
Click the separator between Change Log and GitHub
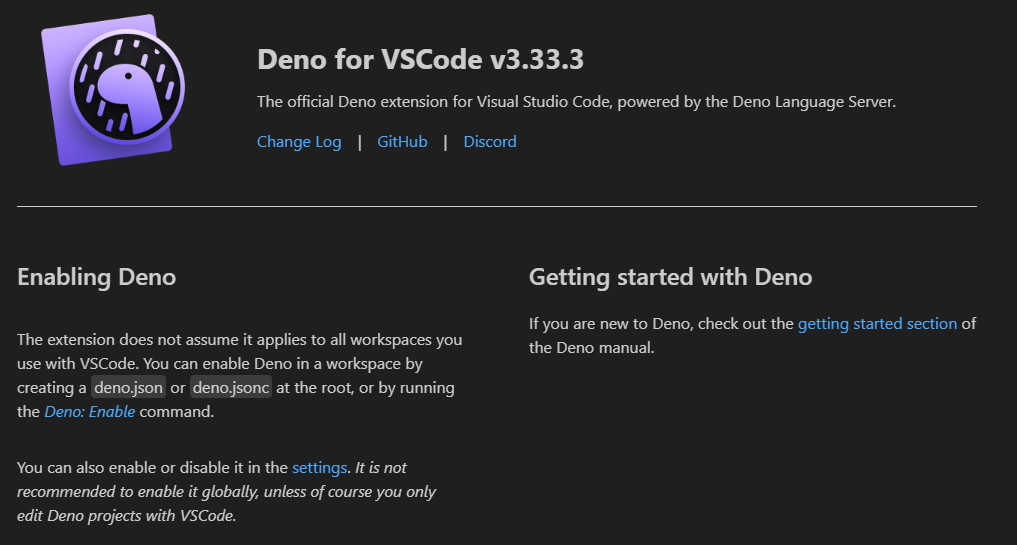[x=359, y=141]
